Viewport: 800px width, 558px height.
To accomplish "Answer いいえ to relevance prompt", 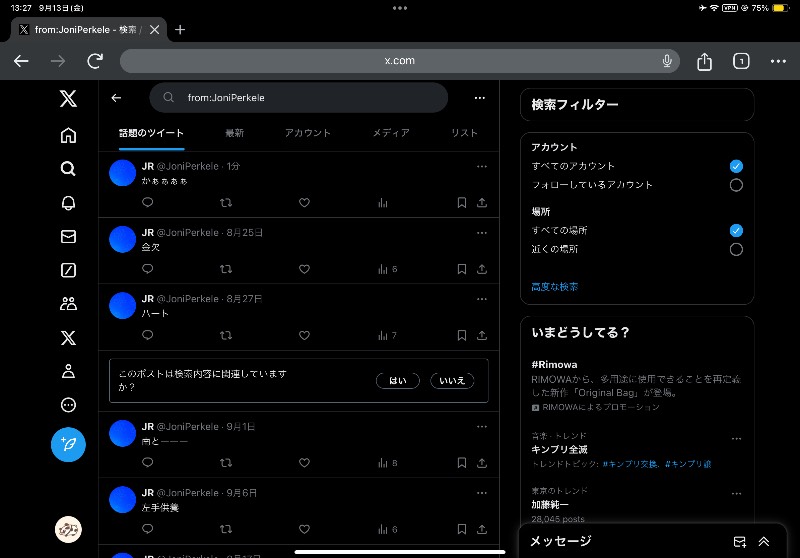I will point(452,381).
